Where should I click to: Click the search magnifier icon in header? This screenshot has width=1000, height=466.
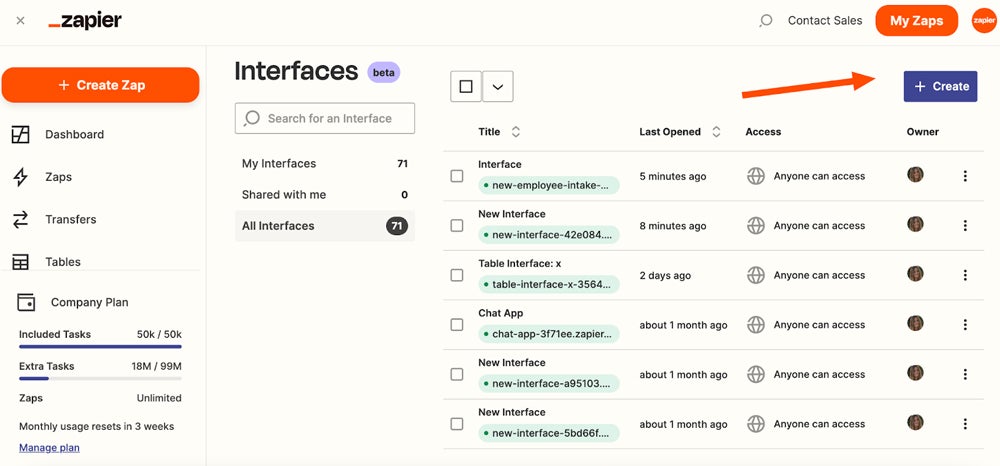pyautogui.click(x=766, y=20)
